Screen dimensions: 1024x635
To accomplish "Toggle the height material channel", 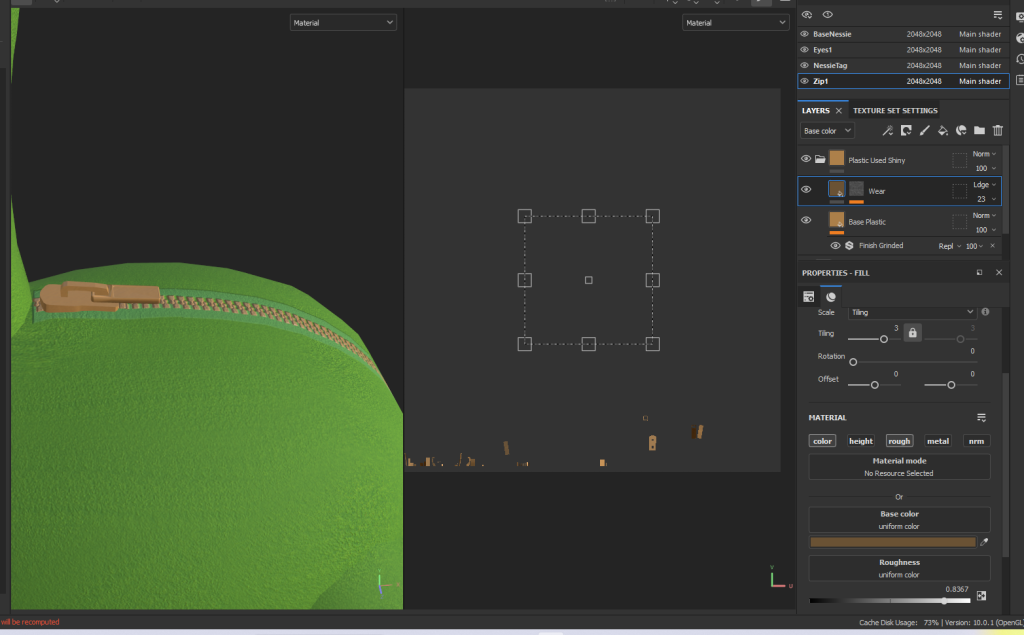I will [861, 441].
